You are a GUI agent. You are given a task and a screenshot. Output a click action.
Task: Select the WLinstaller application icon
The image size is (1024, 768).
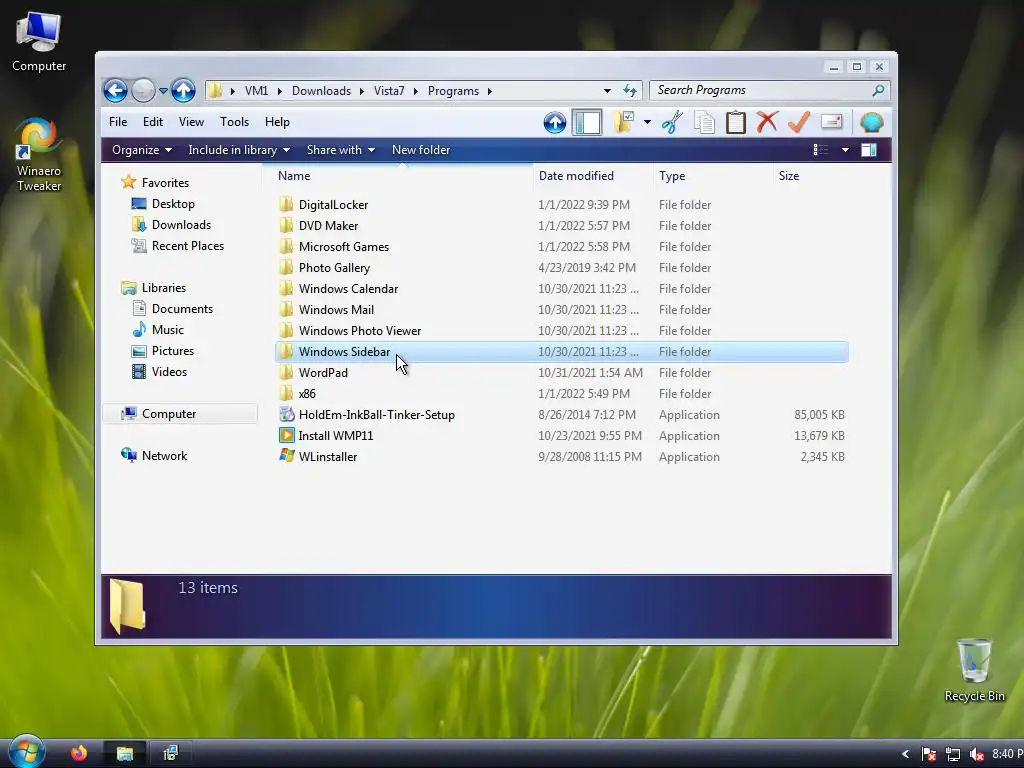pos(287,456)
